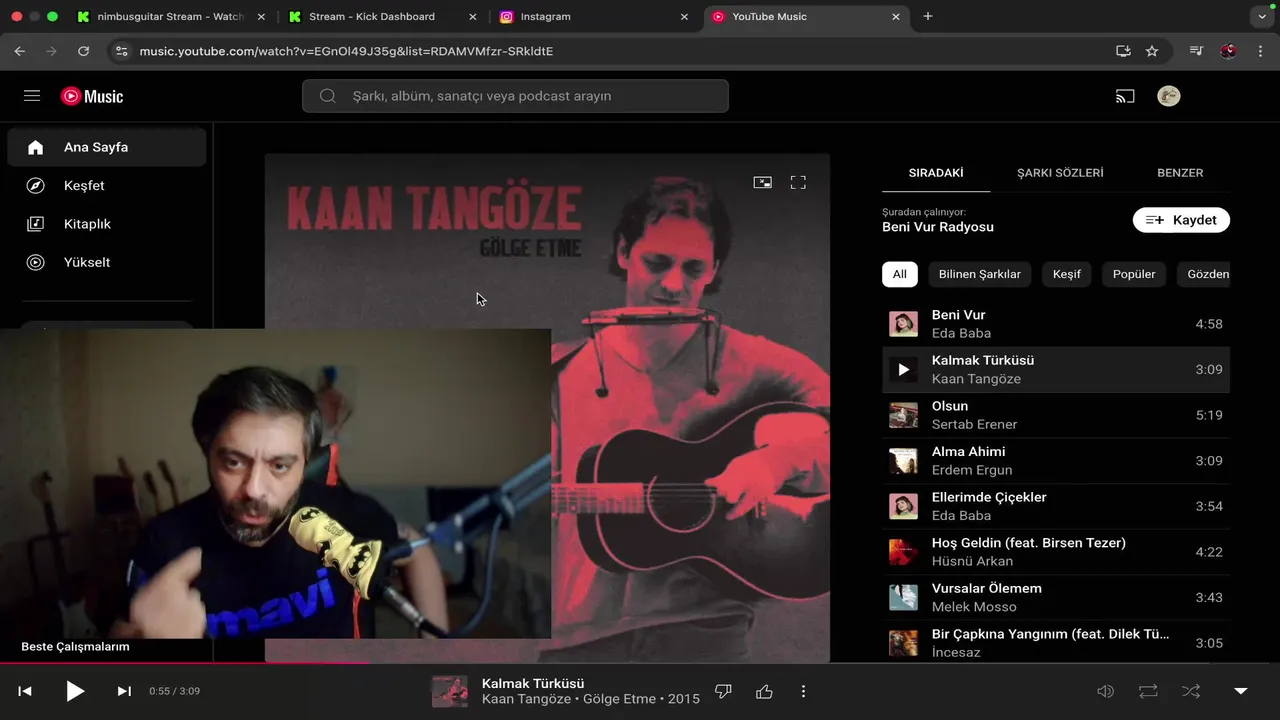Open Keşfet in sidebar
The image size is (1280, 720).
[107, 186]
